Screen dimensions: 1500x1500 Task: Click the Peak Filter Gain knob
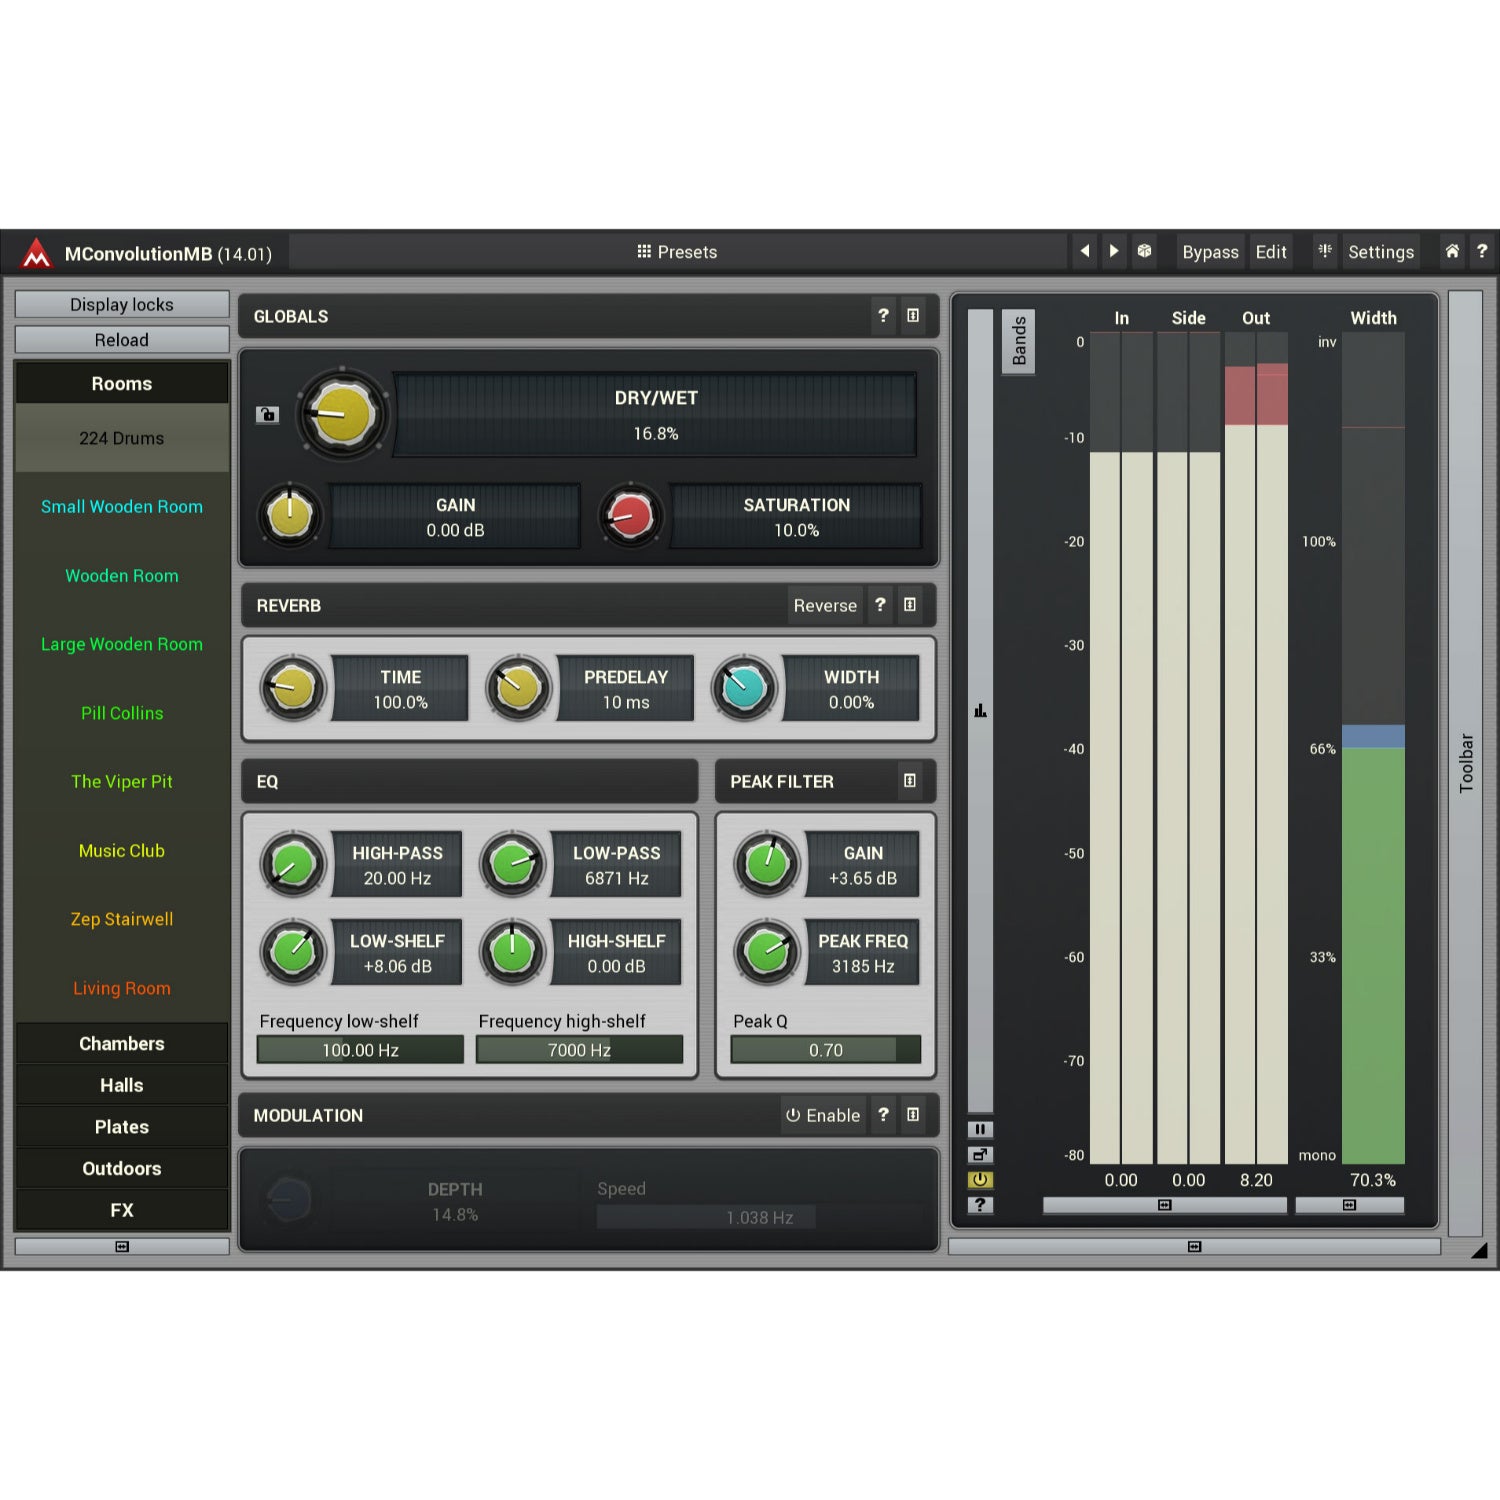(767, 864)
